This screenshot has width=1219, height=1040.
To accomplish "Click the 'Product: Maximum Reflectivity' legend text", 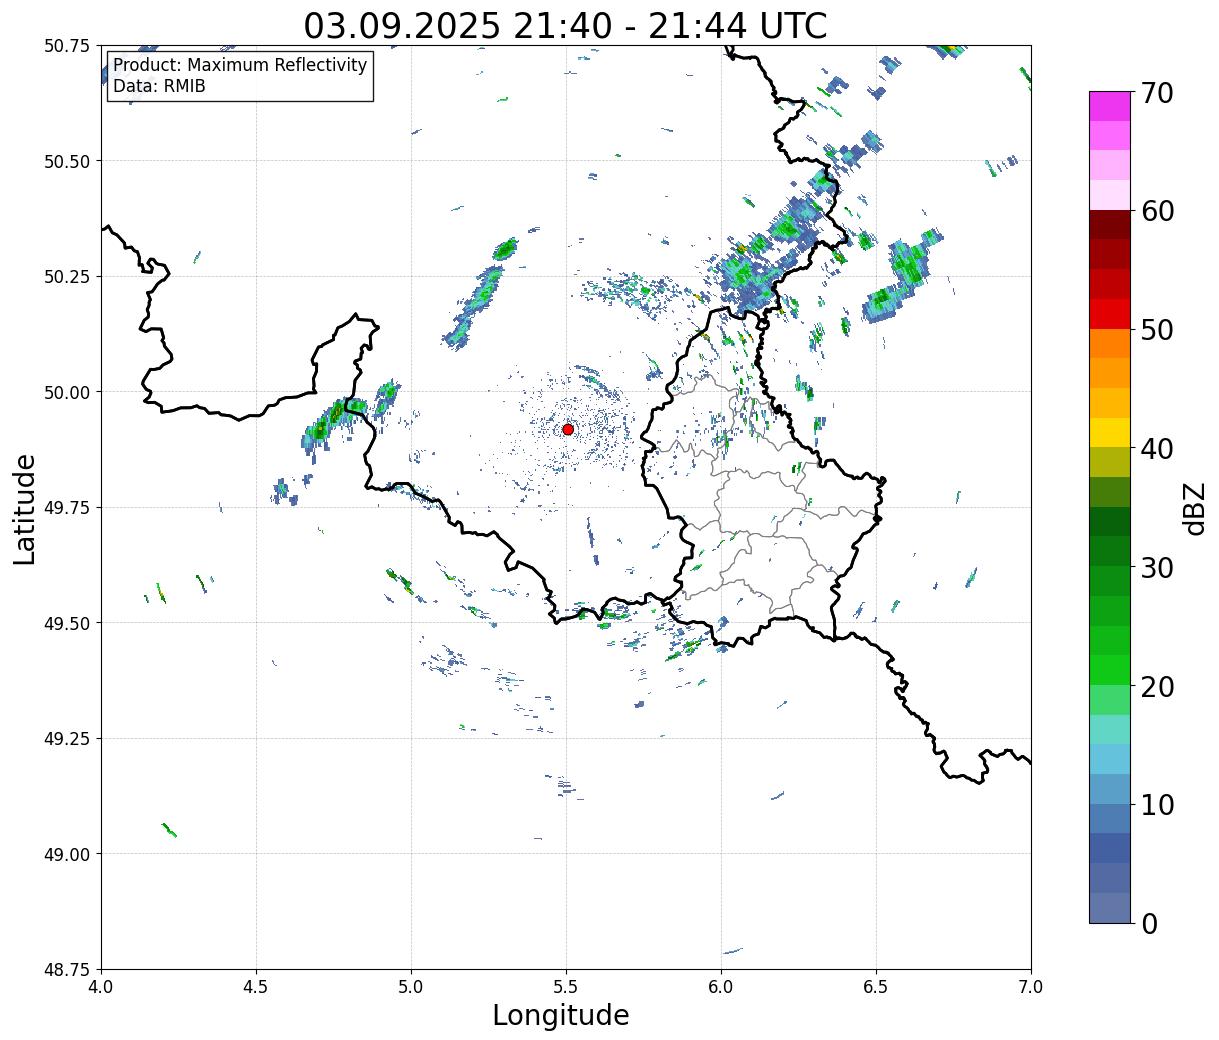I will click(x=240, y=65).
